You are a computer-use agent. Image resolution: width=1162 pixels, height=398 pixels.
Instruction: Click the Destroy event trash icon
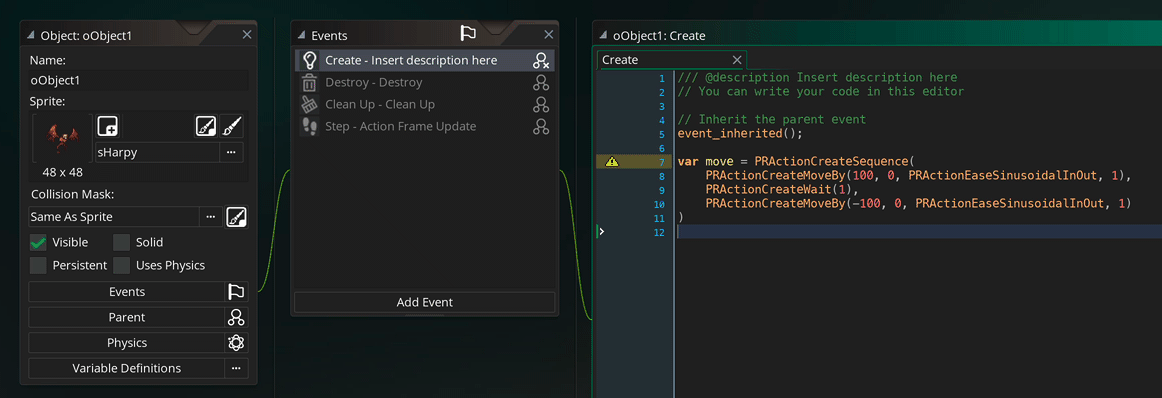(x=311, y=82)
